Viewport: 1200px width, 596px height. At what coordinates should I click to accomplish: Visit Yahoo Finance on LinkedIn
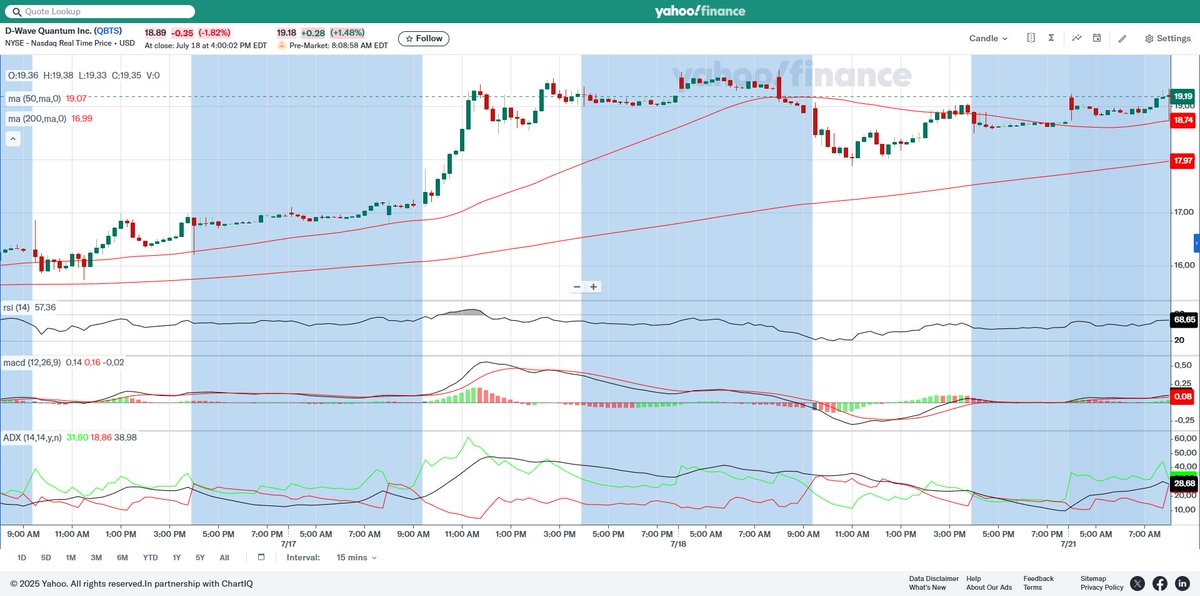point(1182,583)
